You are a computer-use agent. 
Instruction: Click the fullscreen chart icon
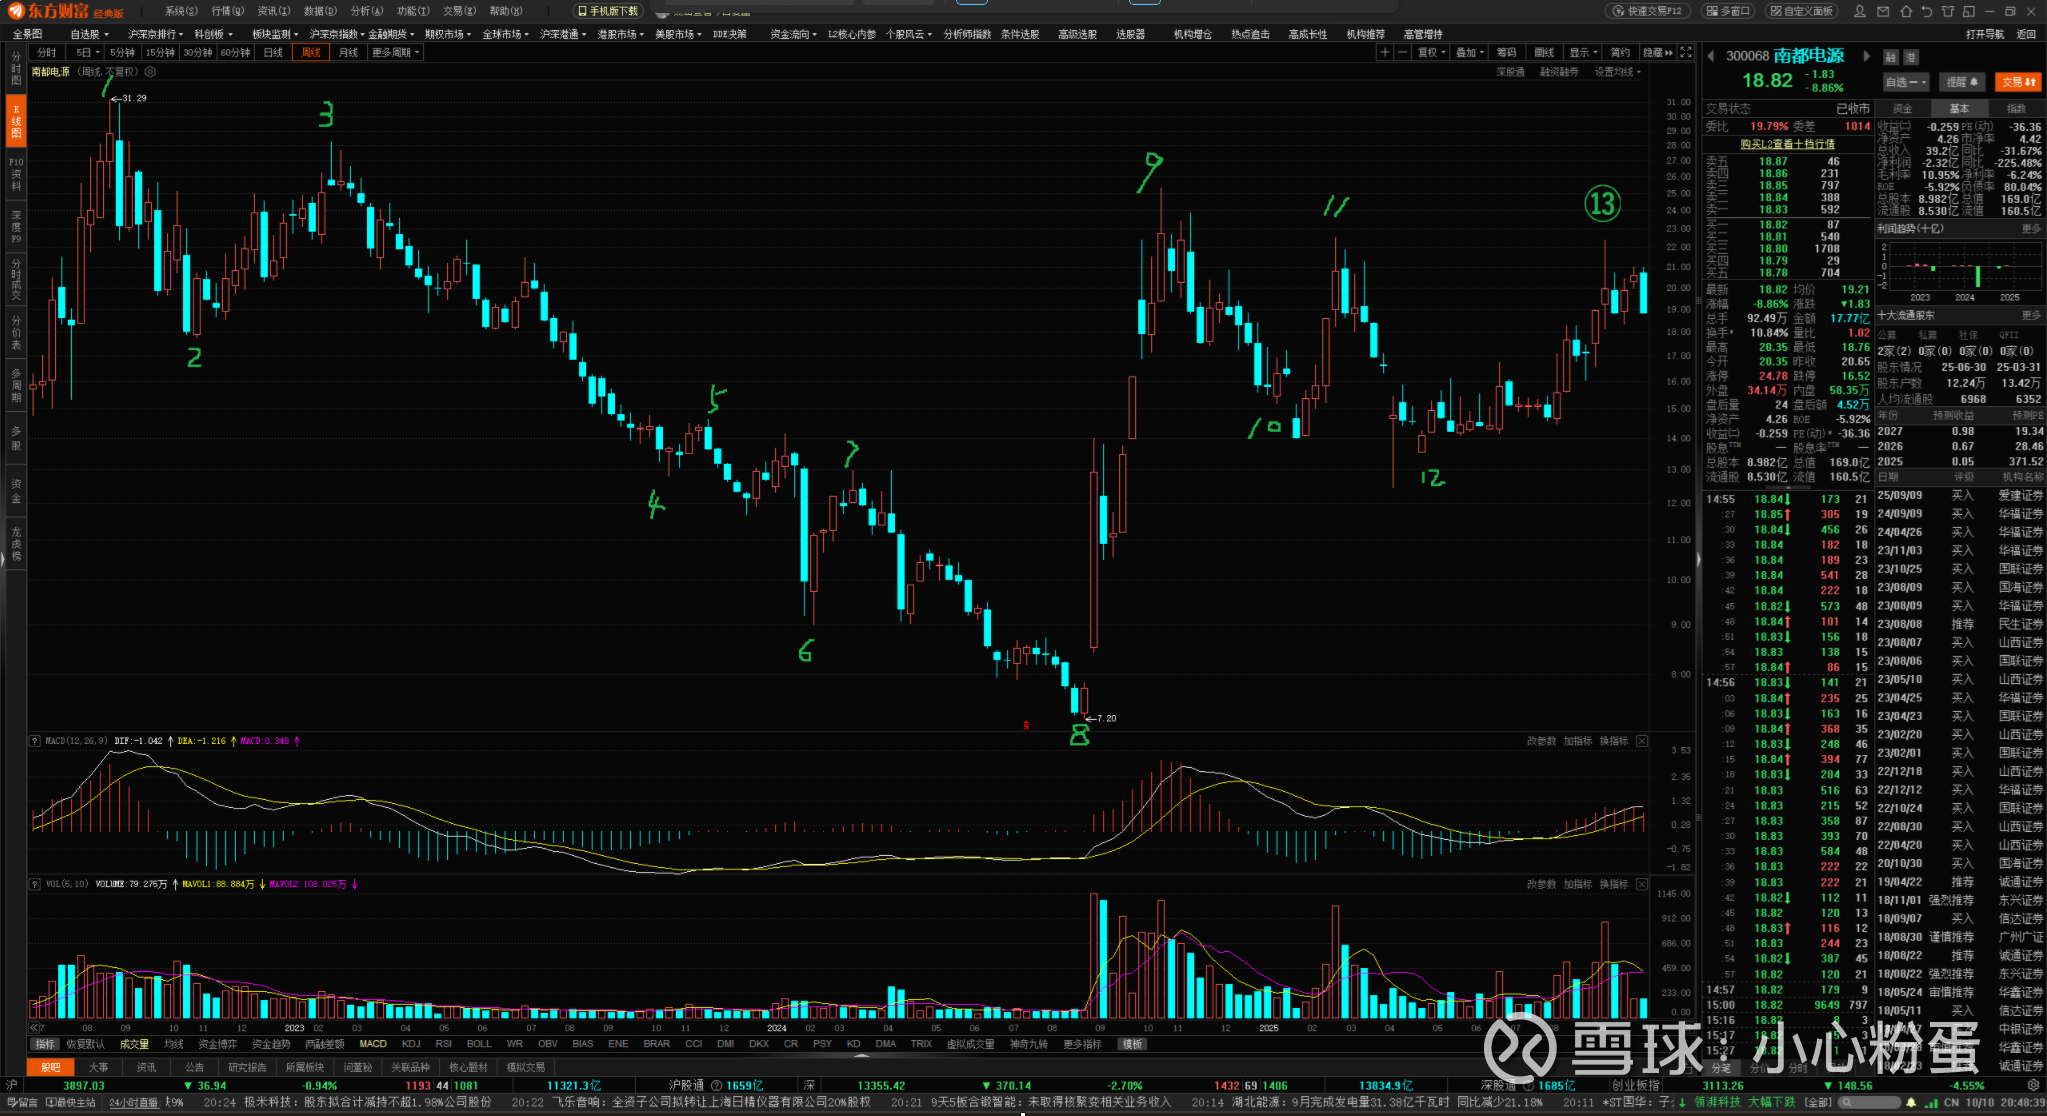(x=1686, y=52)
